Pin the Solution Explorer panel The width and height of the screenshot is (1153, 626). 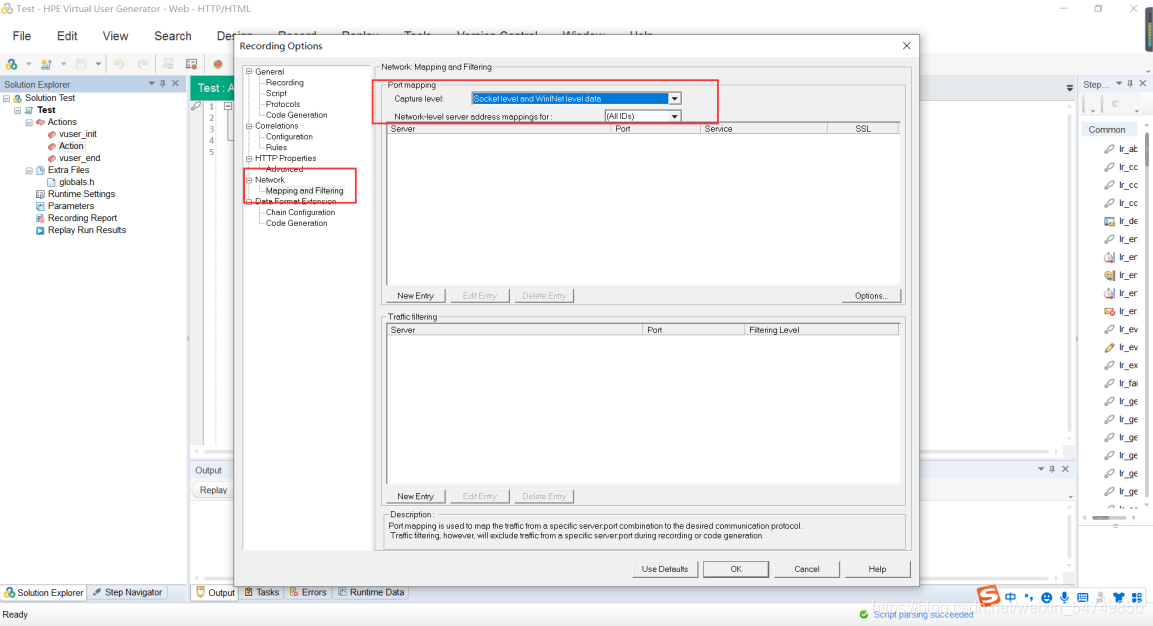[163, 84]
